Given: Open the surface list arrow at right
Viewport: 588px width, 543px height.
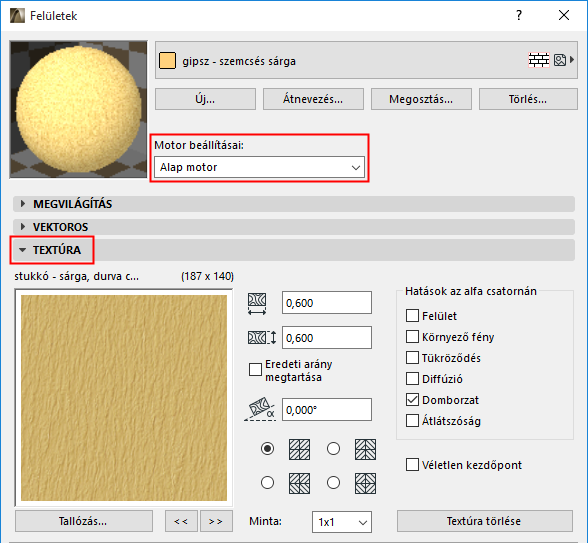Looking at the screenshot, I should 572,60.
